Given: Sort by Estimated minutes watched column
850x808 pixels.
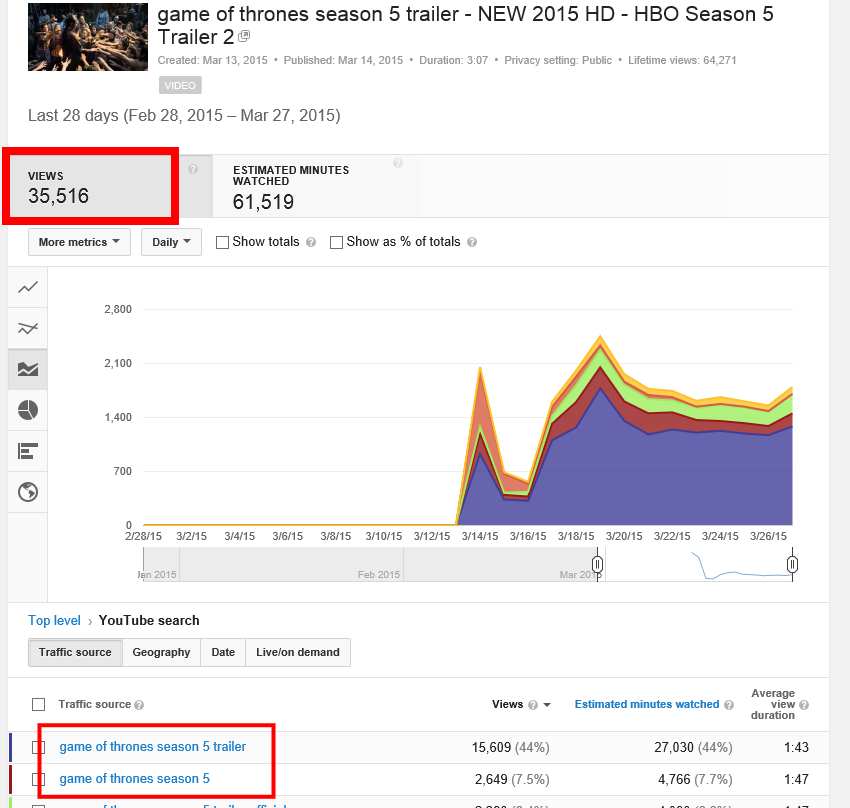Looking at the screenshot, I should coord(647,704).
